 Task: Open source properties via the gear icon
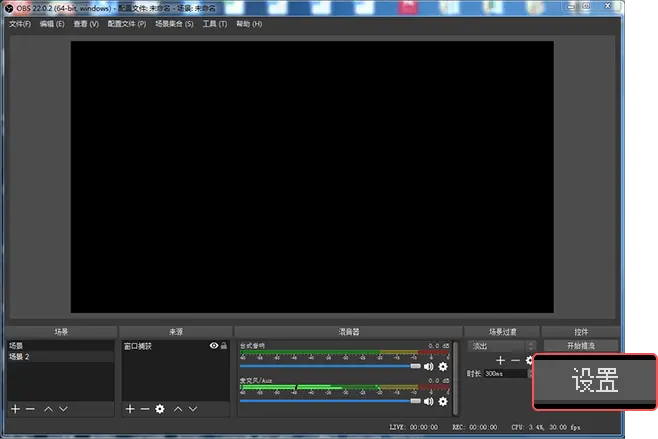[160, 409]
